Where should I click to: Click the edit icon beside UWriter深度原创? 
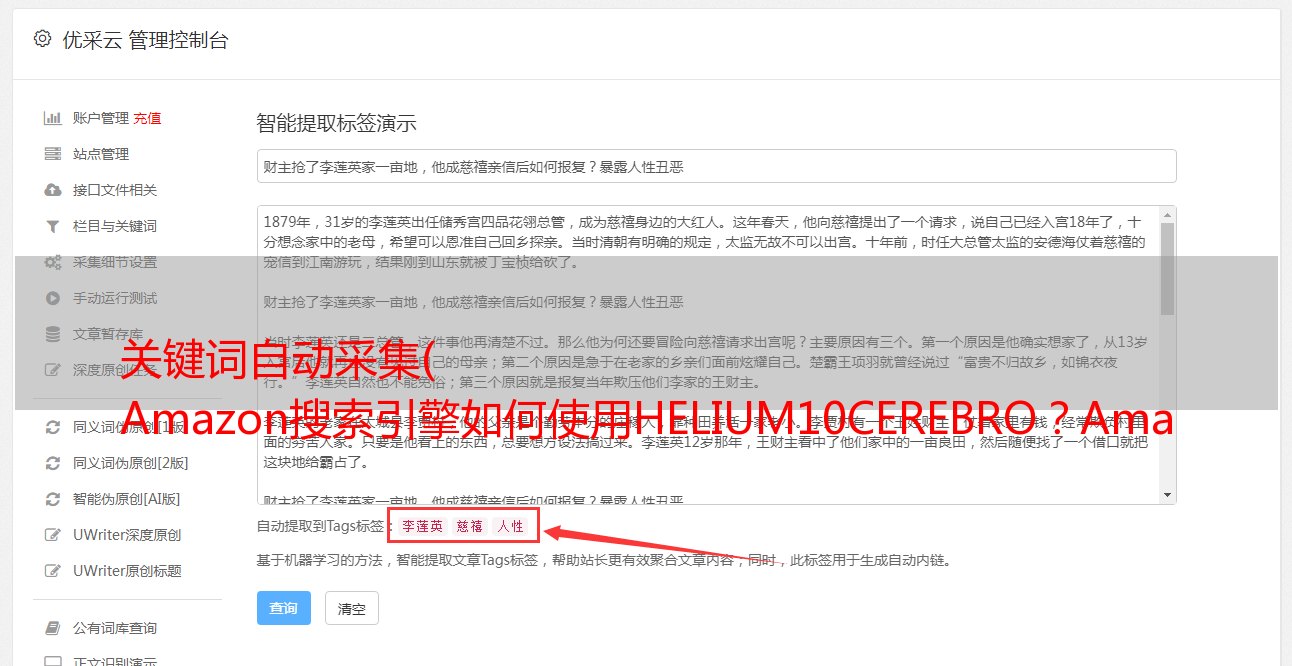(x=53, y=535)
